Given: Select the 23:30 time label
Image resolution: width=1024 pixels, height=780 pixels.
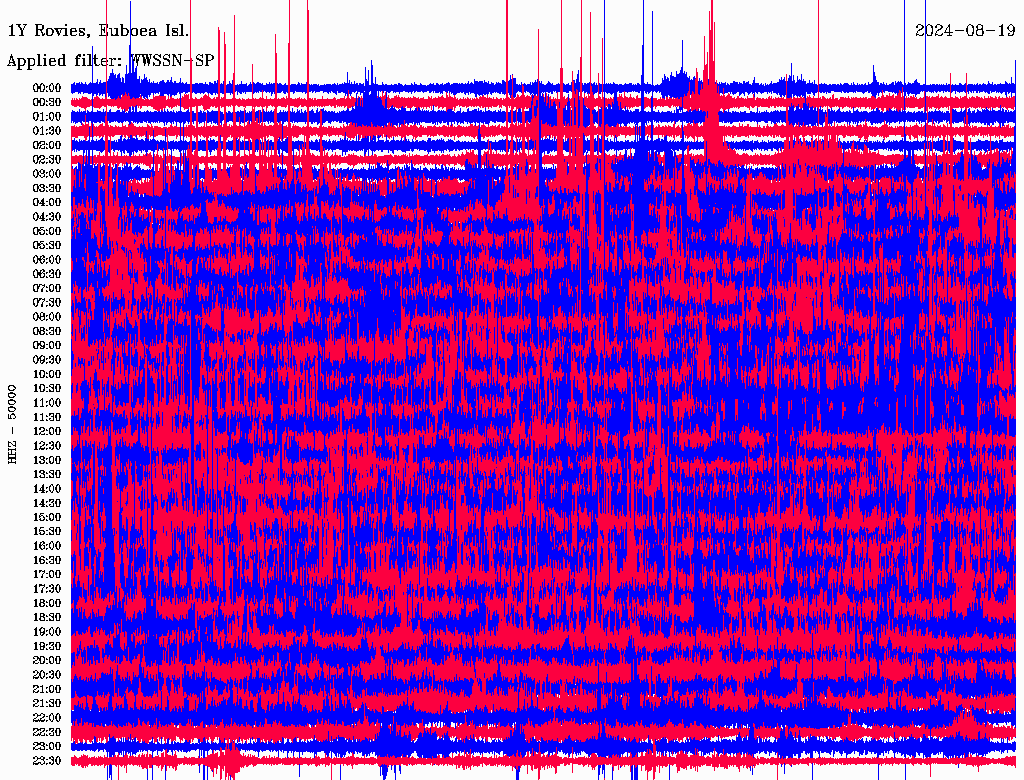Looking at the screenshot, I should click(x=47, y=760).
